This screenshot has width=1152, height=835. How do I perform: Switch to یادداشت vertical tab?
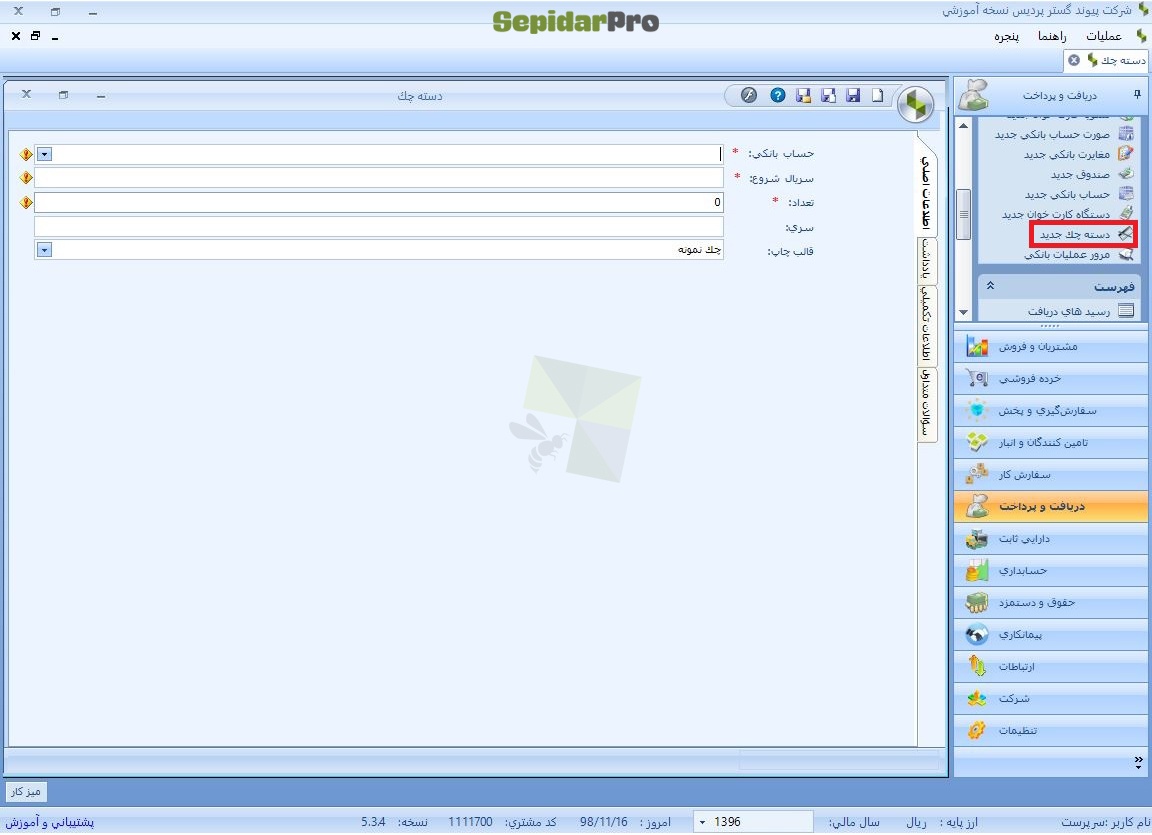(927, 260)
